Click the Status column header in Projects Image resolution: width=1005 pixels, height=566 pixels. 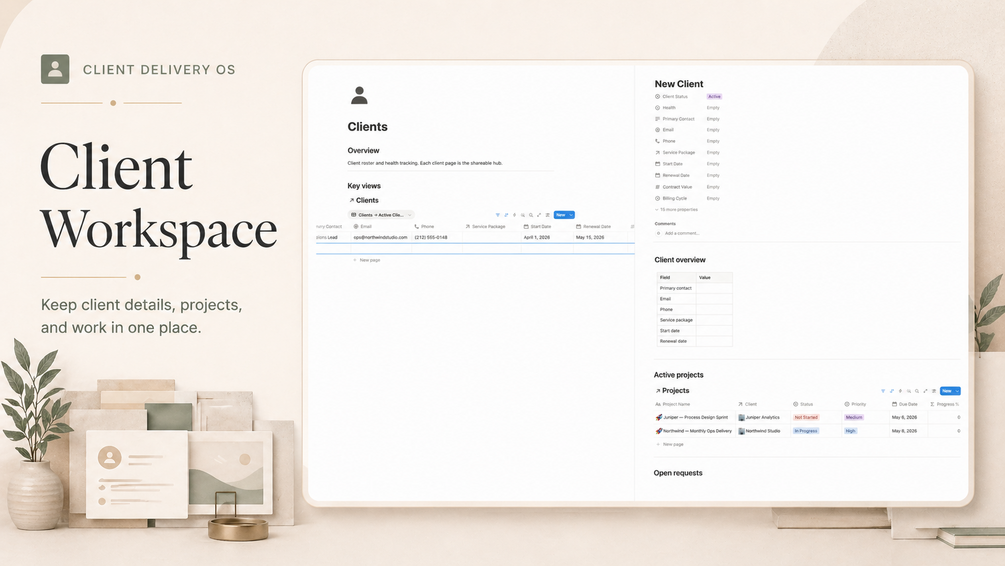coord(802,404)
